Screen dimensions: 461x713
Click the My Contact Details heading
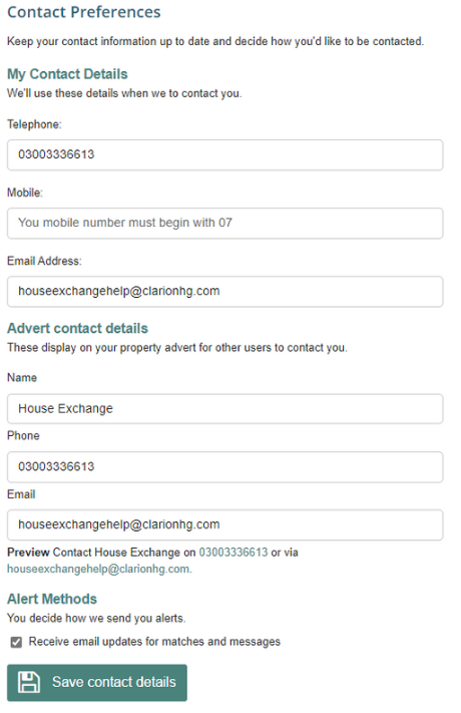click(x=67, y=74)
